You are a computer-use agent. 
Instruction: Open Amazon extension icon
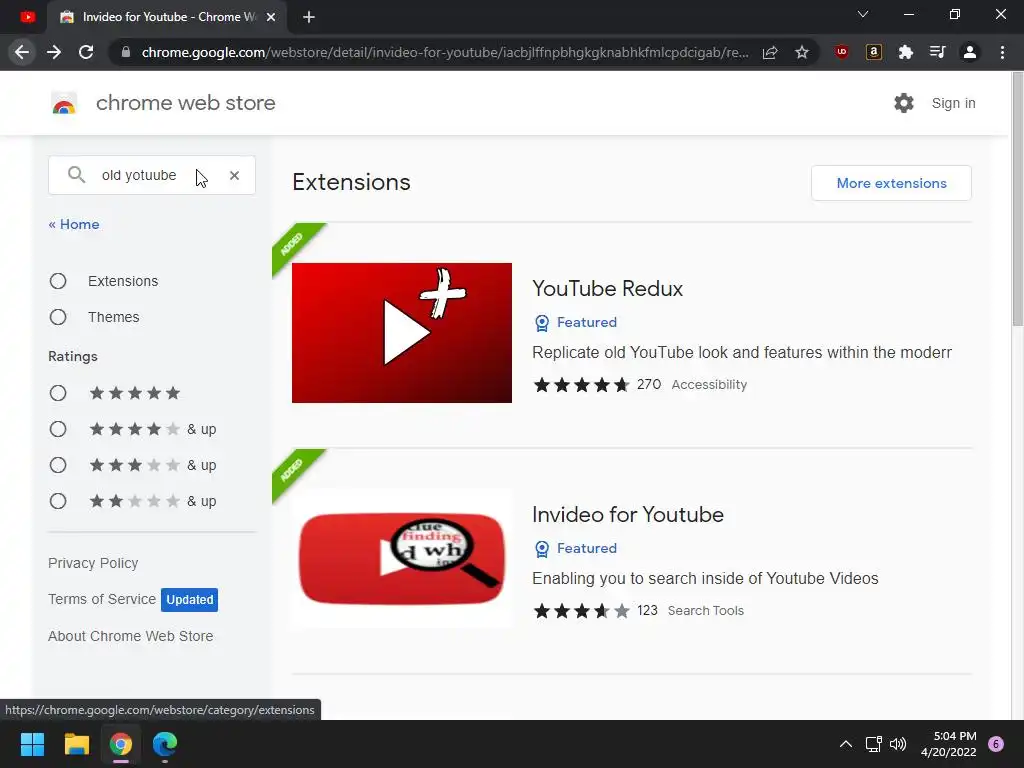pos(874,52)
